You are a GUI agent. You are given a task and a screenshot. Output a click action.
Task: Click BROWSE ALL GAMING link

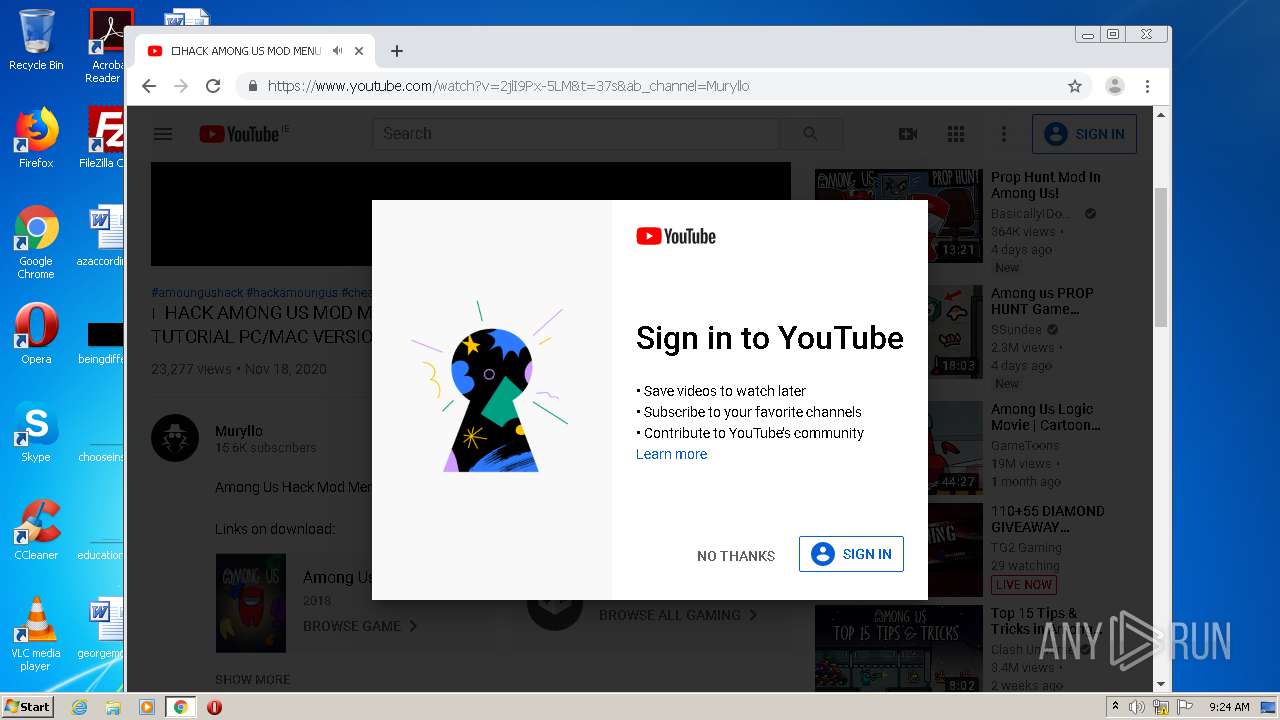click(x=678, y=615)
